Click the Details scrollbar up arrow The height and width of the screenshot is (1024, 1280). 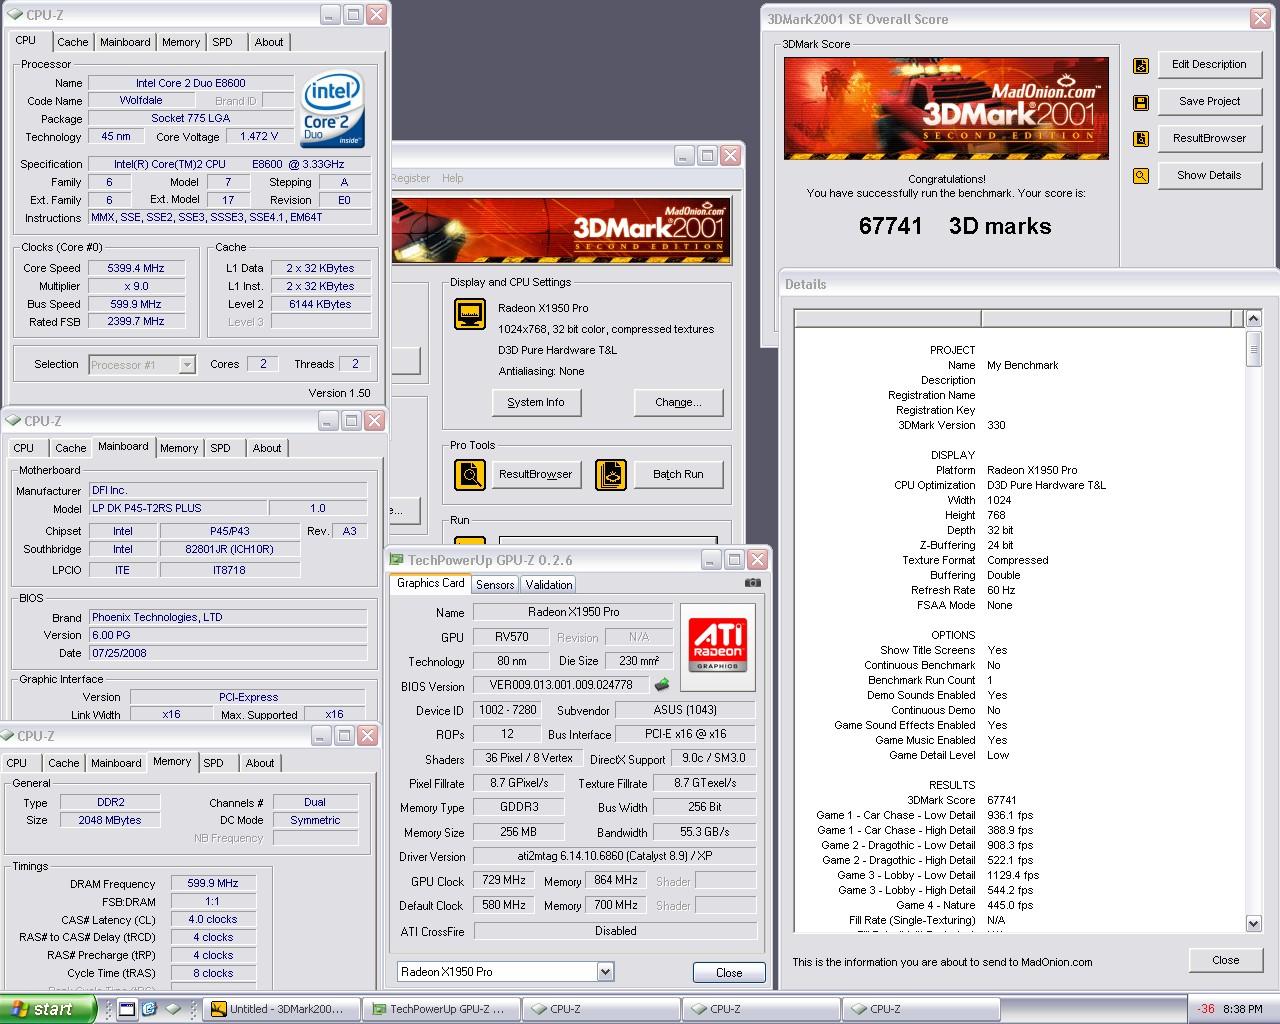point(1253,319)
